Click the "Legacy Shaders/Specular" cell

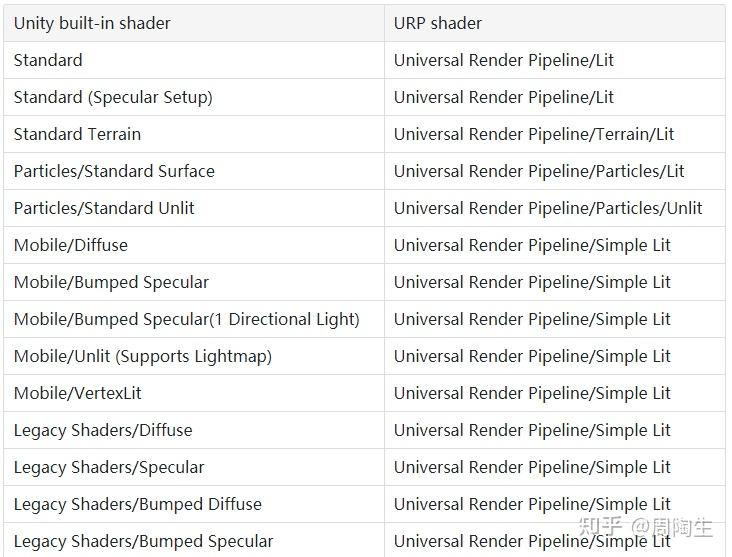[109, 467]
